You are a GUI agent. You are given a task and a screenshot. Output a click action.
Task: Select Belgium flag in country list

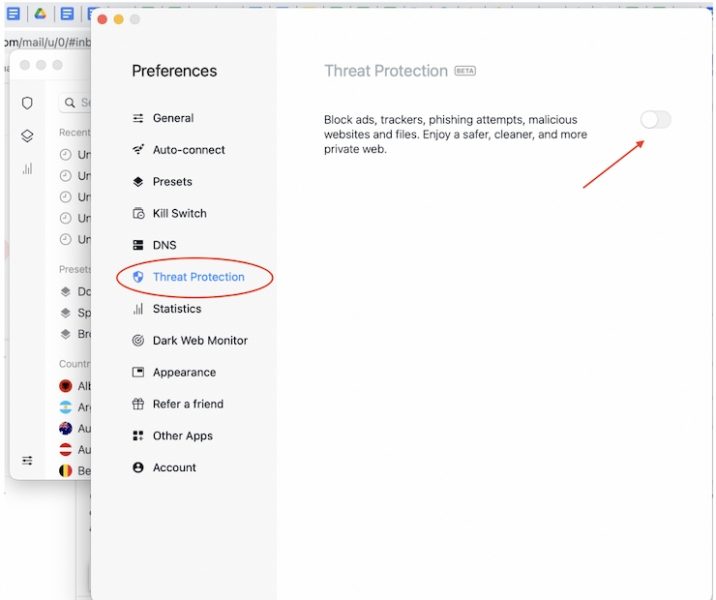coord(66,470)
